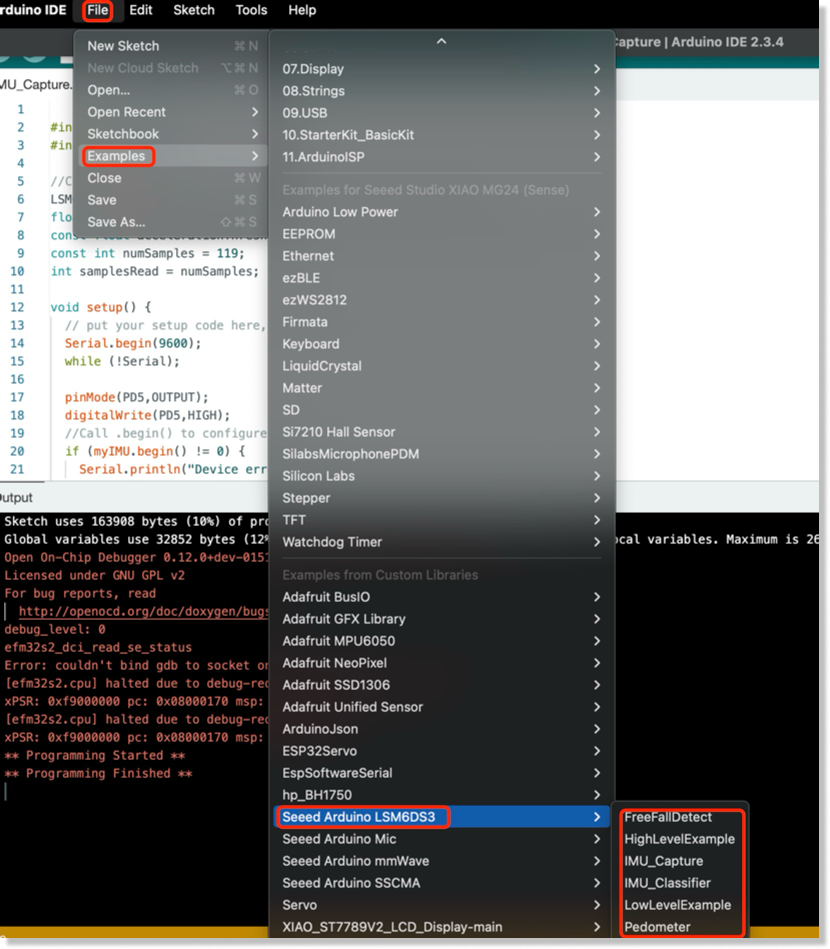Expand the Examples submenu

click(x=171, y=156)
